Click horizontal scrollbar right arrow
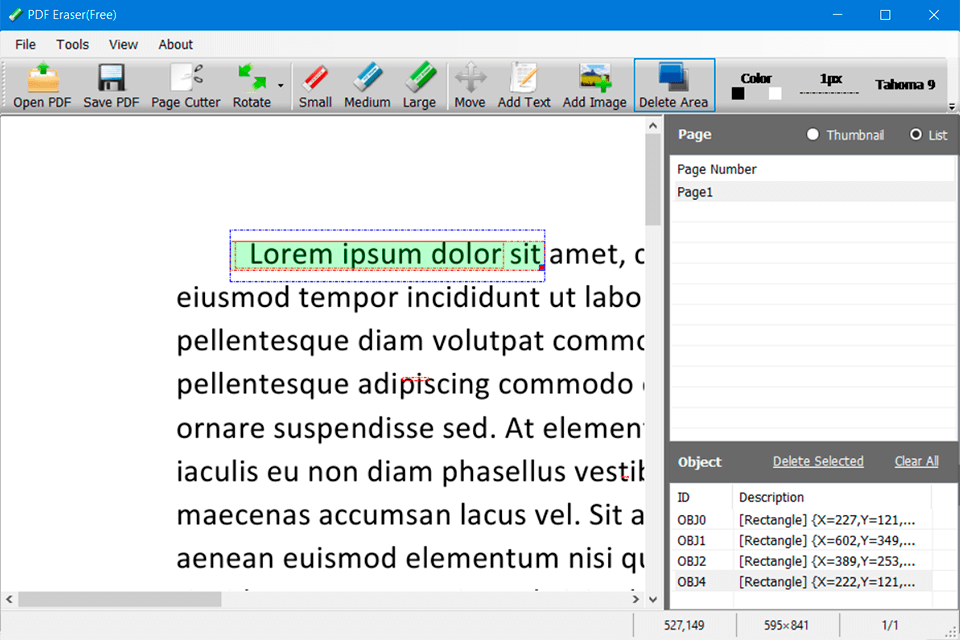The image size is (960, 640). pyautogui.click(x=636, y=599)
